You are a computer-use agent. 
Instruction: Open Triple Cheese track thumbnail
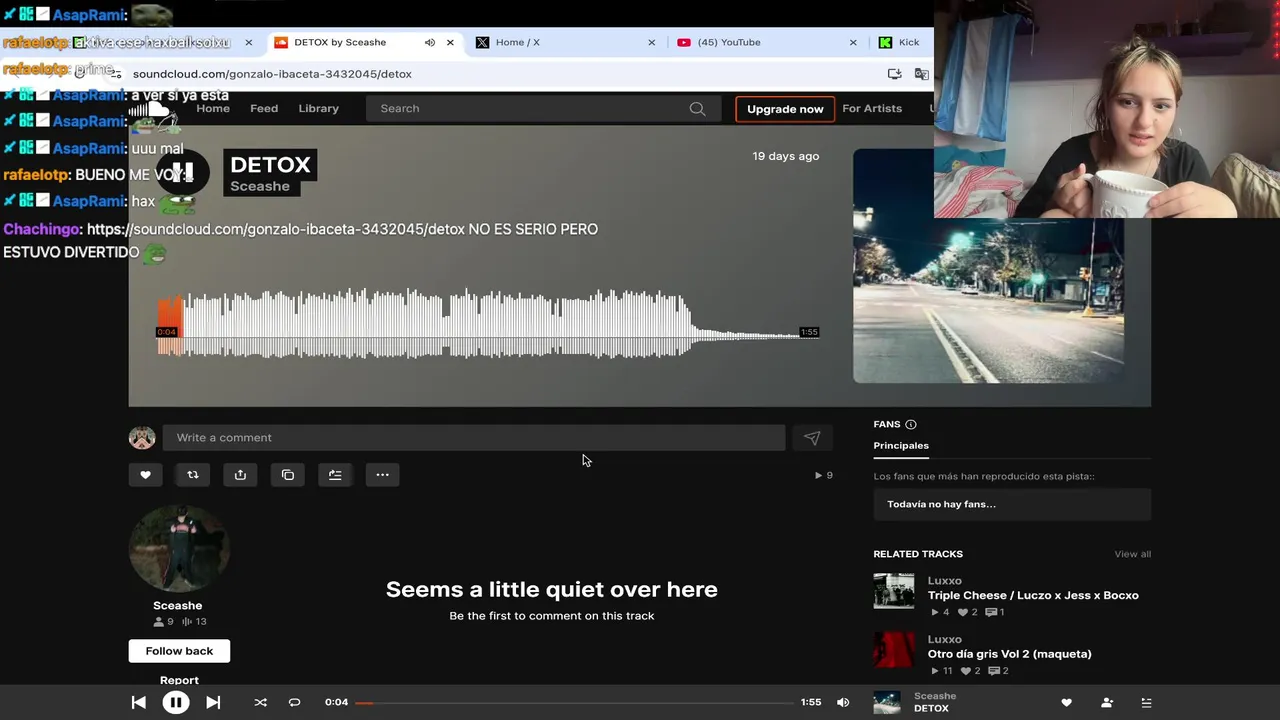click(x=893, y=591)
